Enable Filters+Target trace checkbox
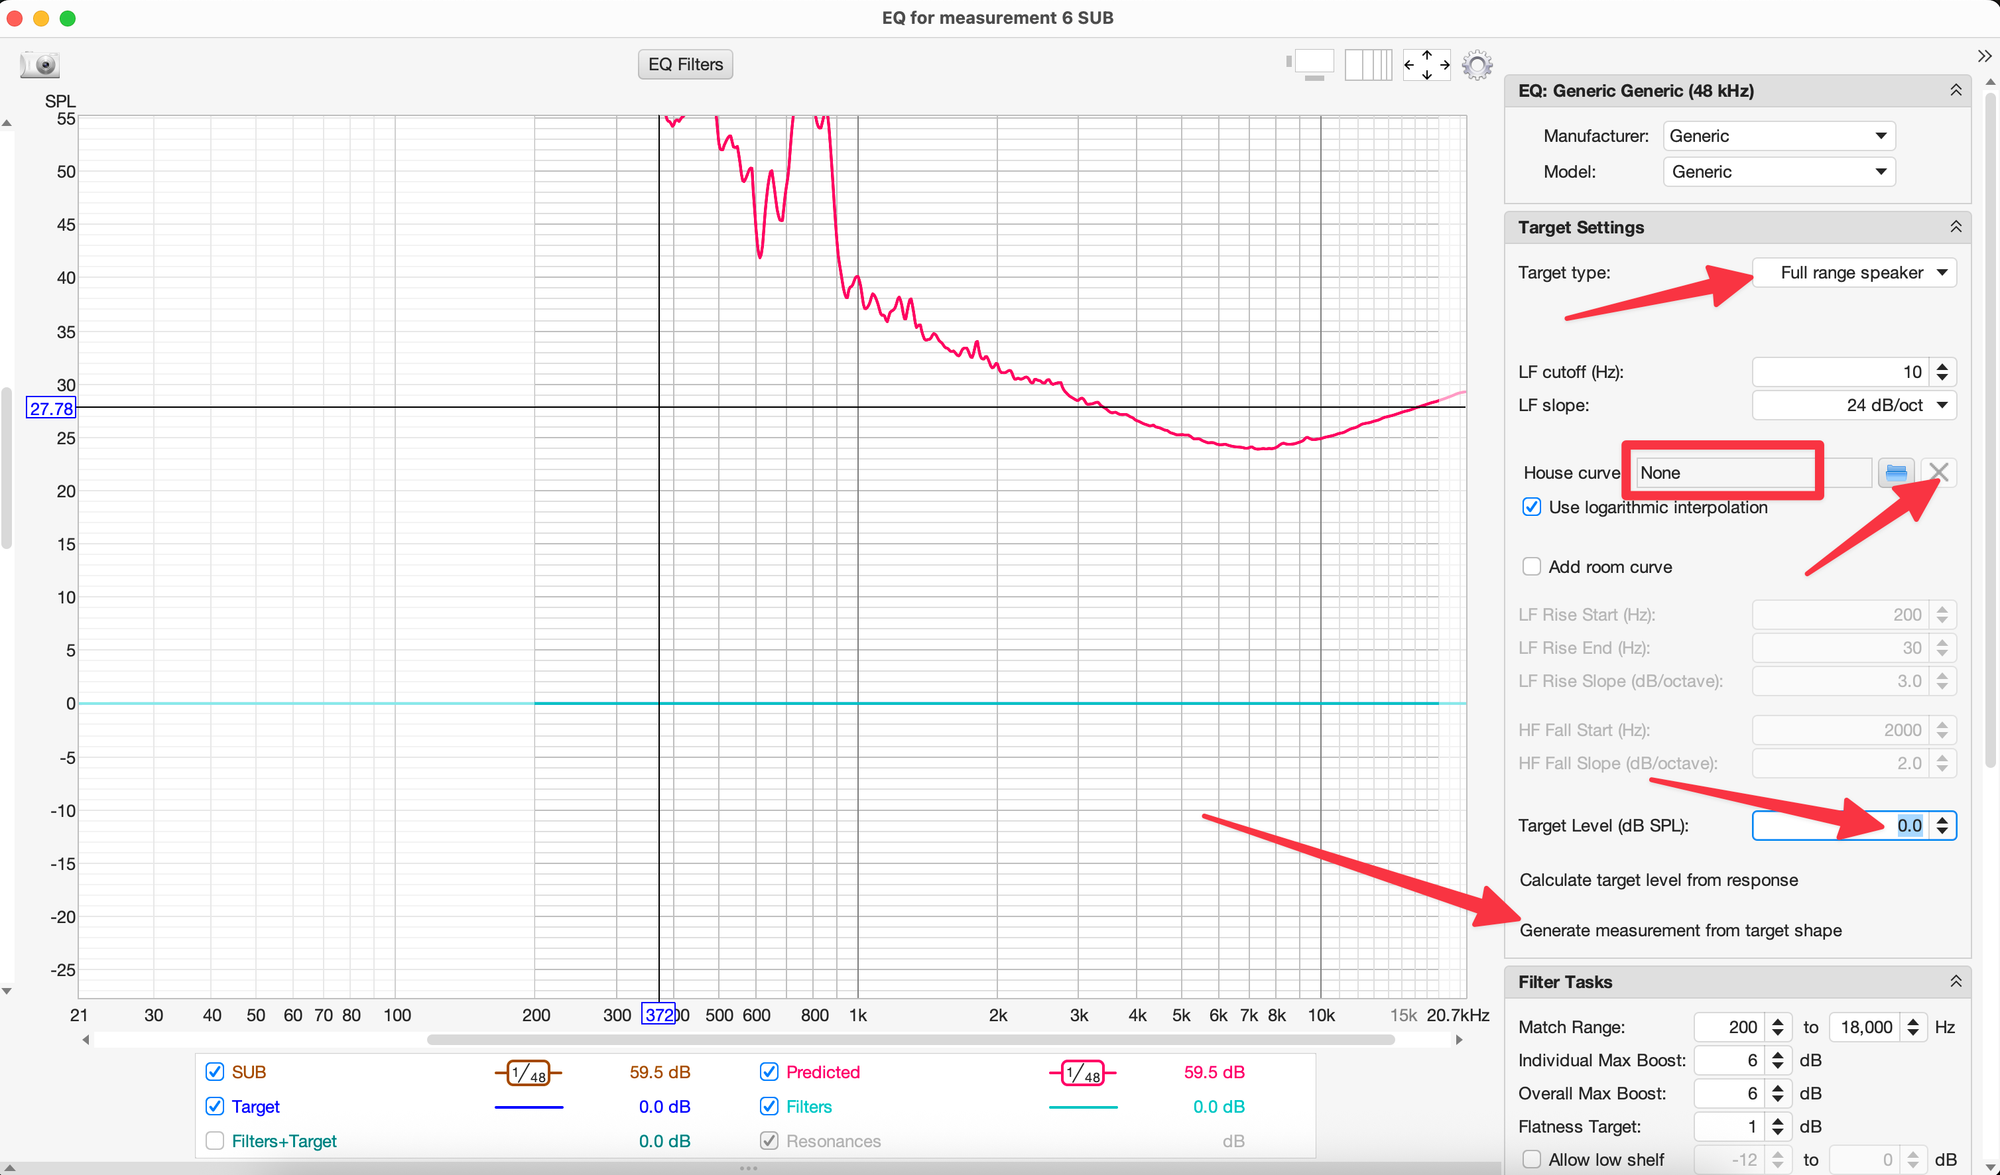This screenshot has width=2000, height=1175. 214,1141
